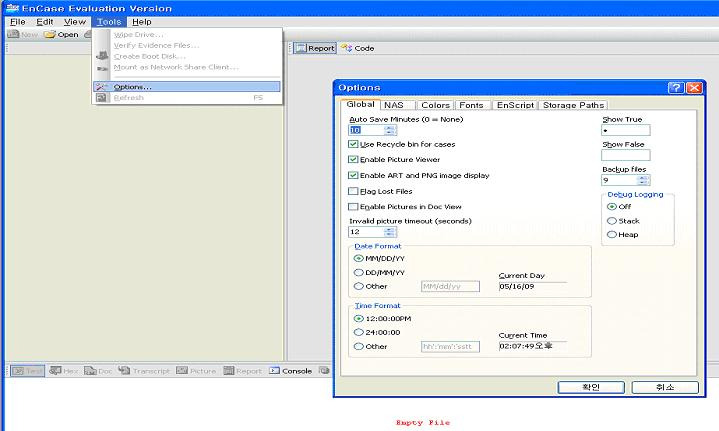Set Debug Logging to Stack
Screen dimensions: 719x431
point(612,221)
